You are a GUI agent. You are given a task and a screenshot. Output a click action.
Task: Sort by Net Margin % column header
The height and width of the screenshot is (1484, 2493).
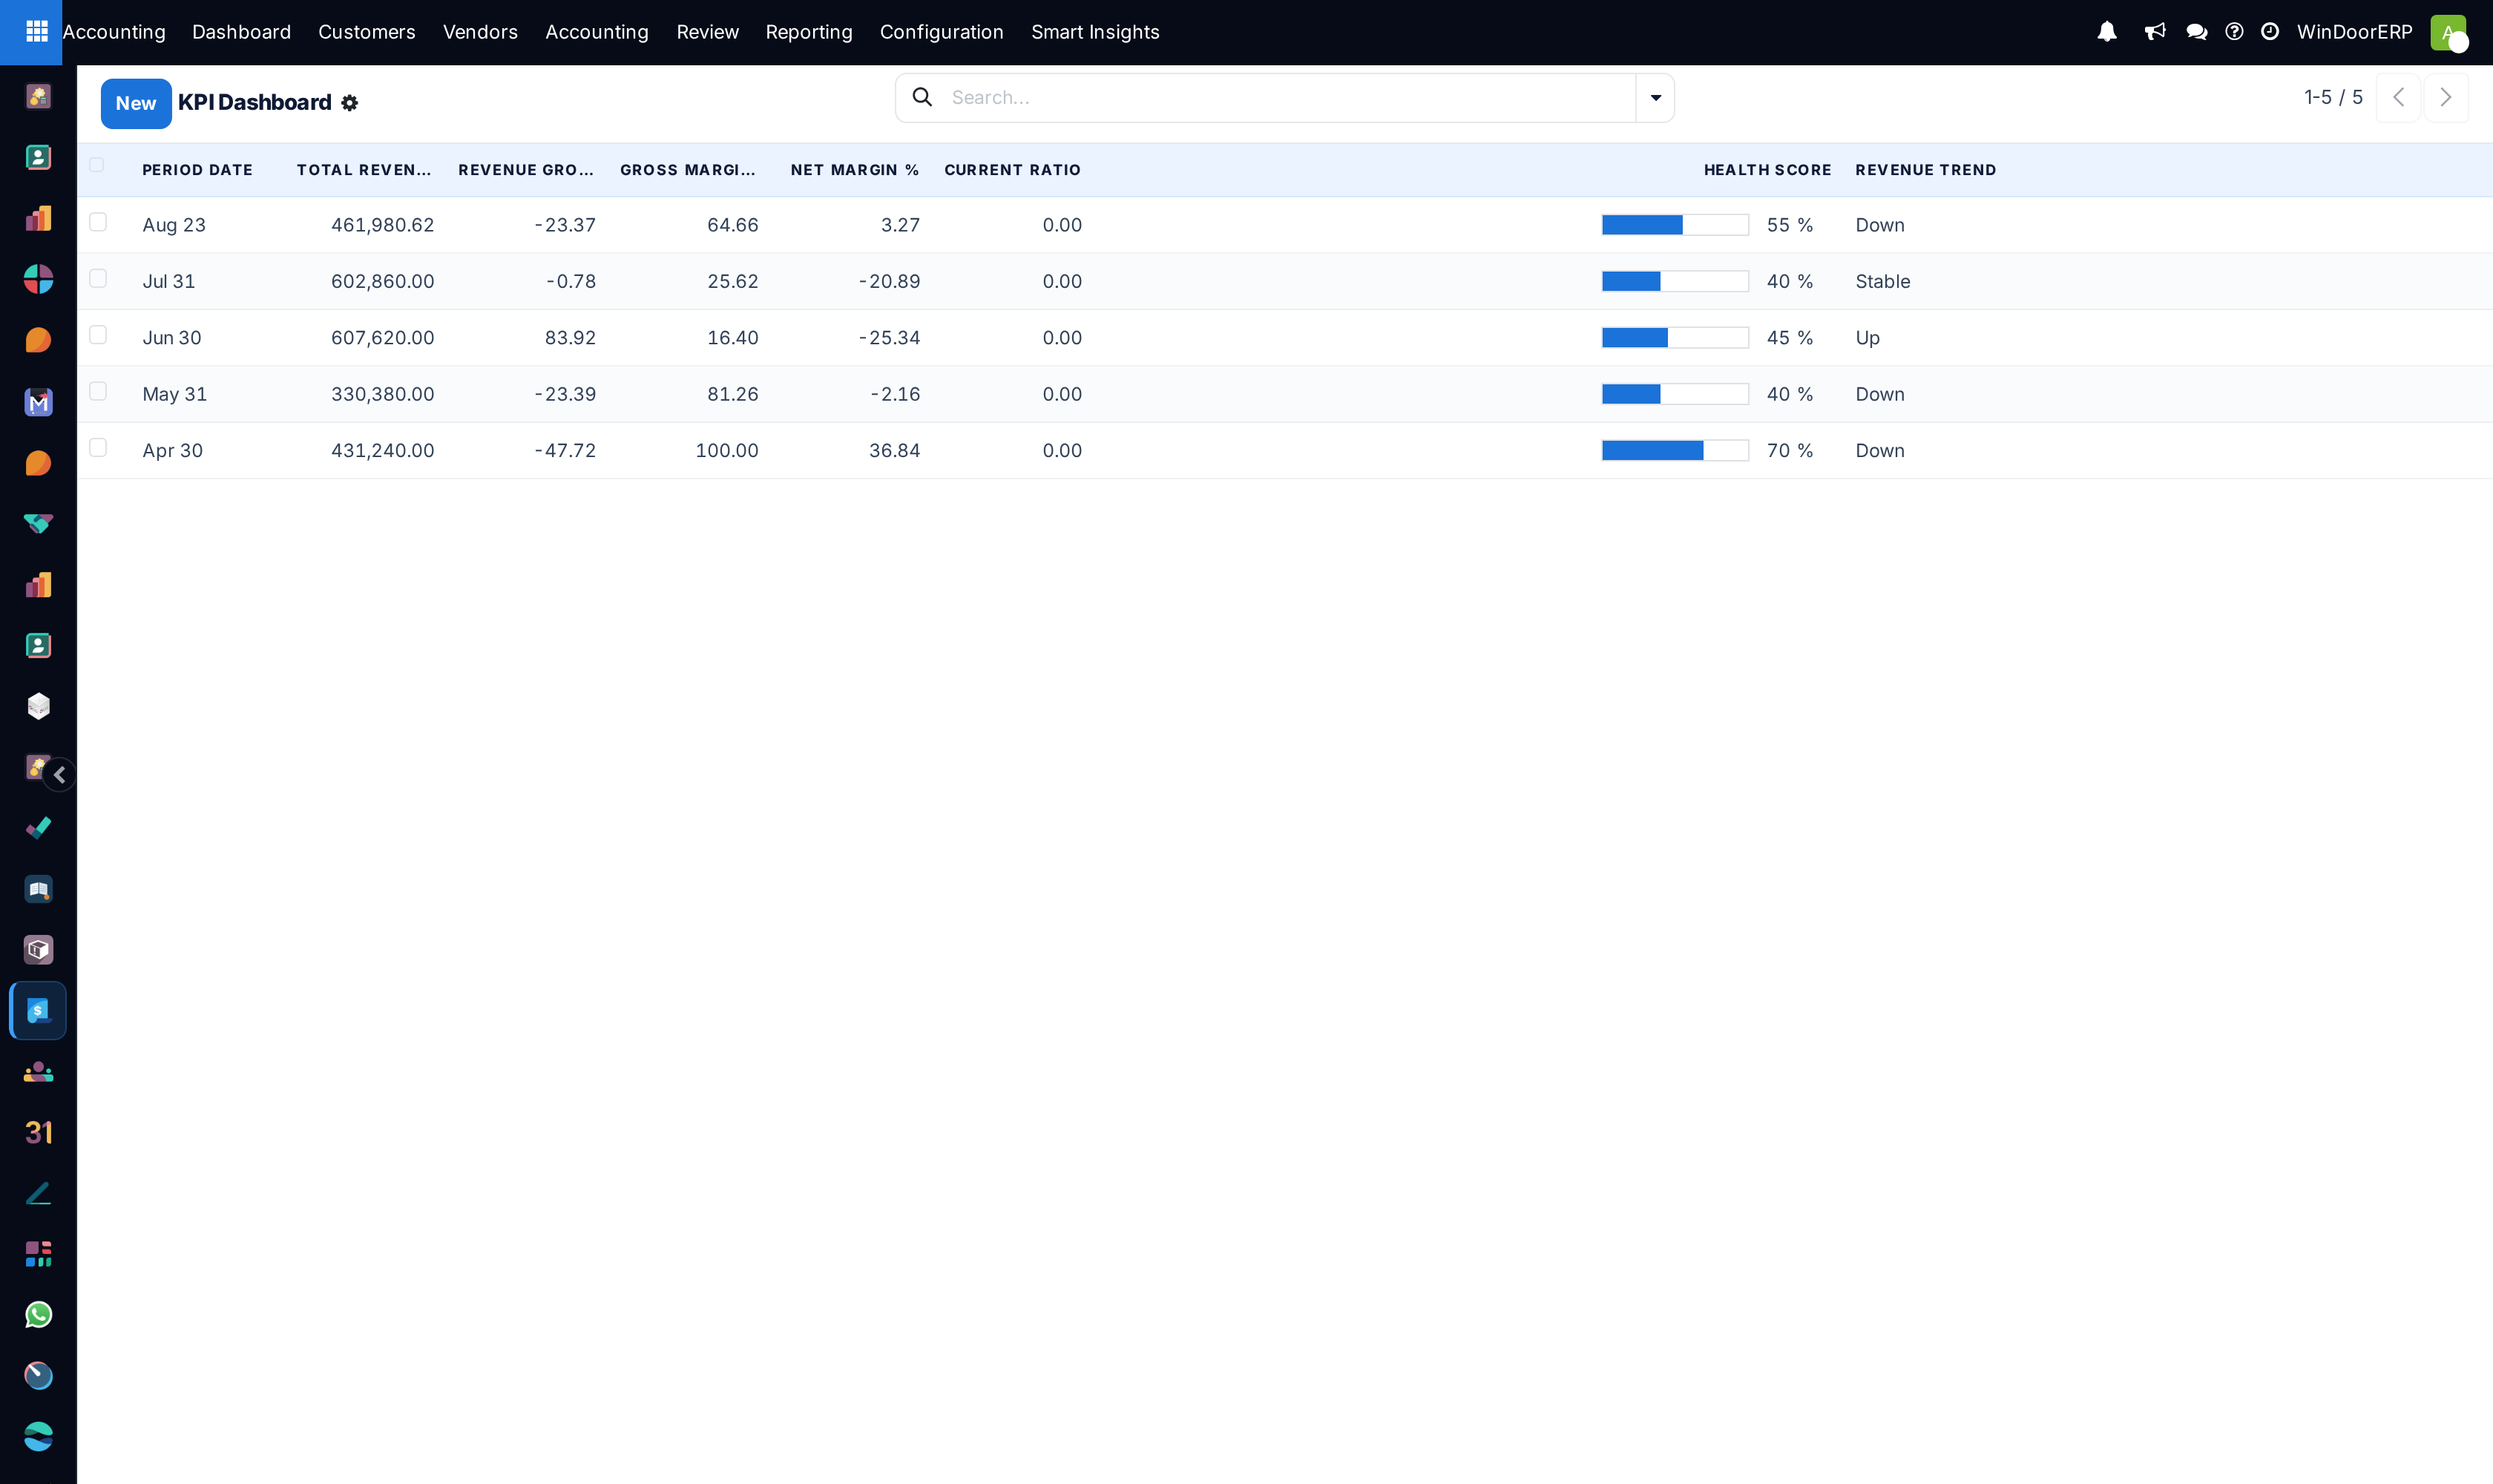click(x=854, y=170)
